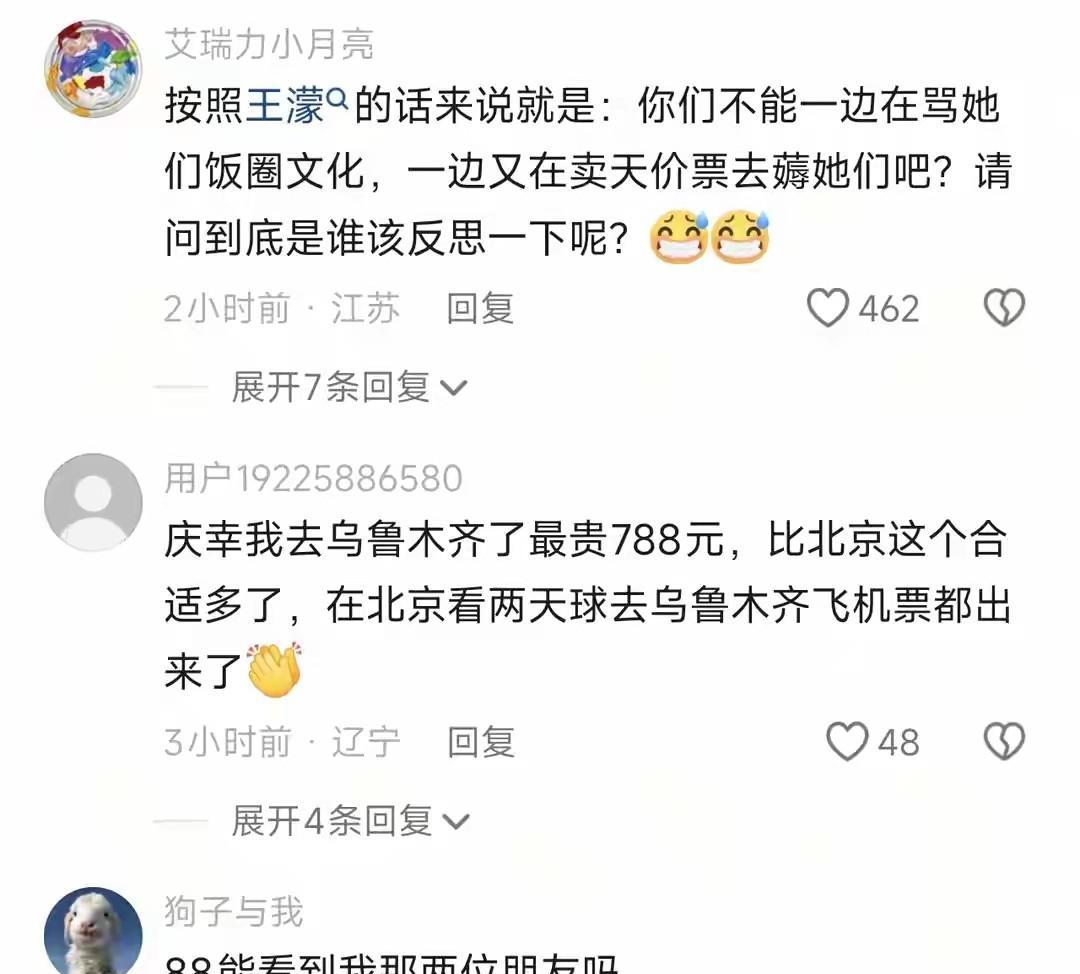Click the chevron after 展开7条回复
Image resolution: width=1080 pixels, height=974 pixels.
tap(454, 389)
